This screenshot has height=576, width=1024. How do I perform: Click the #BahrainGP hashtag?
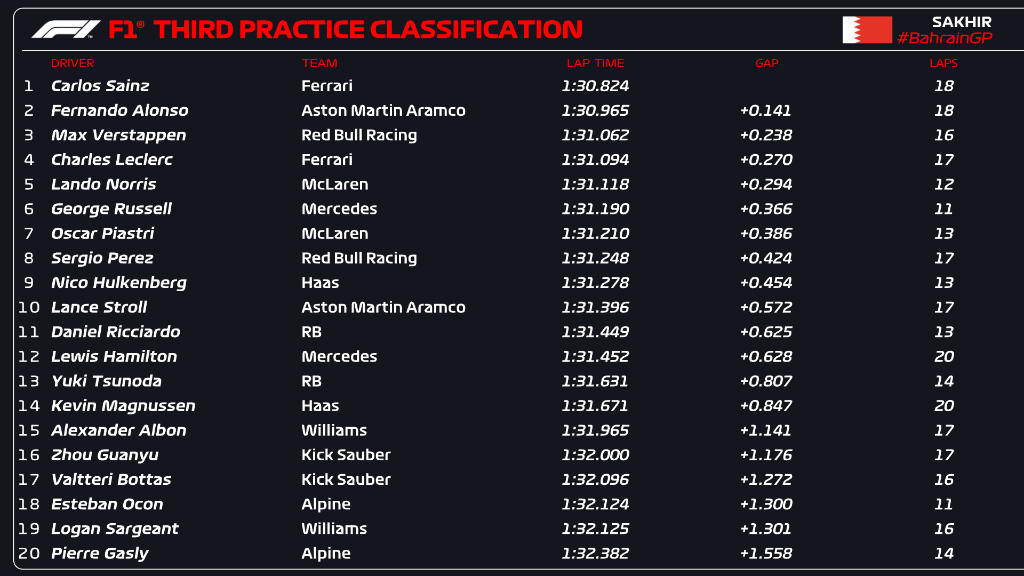pos(944,38)
